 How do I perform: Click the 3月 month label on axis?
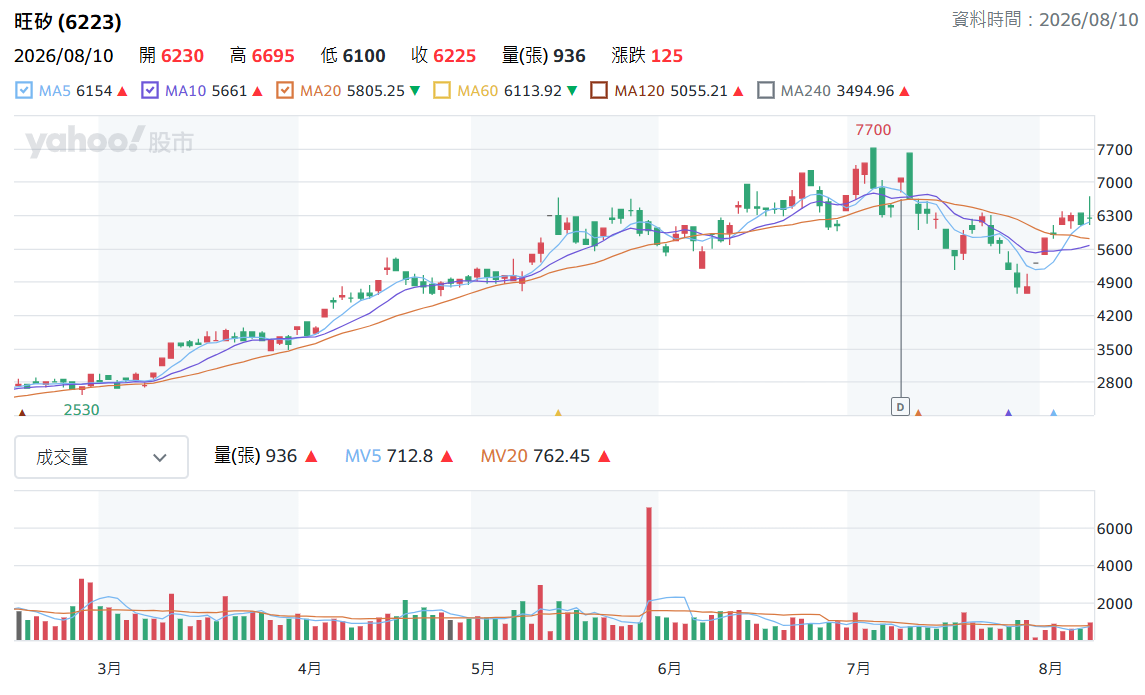click(110, 668)
